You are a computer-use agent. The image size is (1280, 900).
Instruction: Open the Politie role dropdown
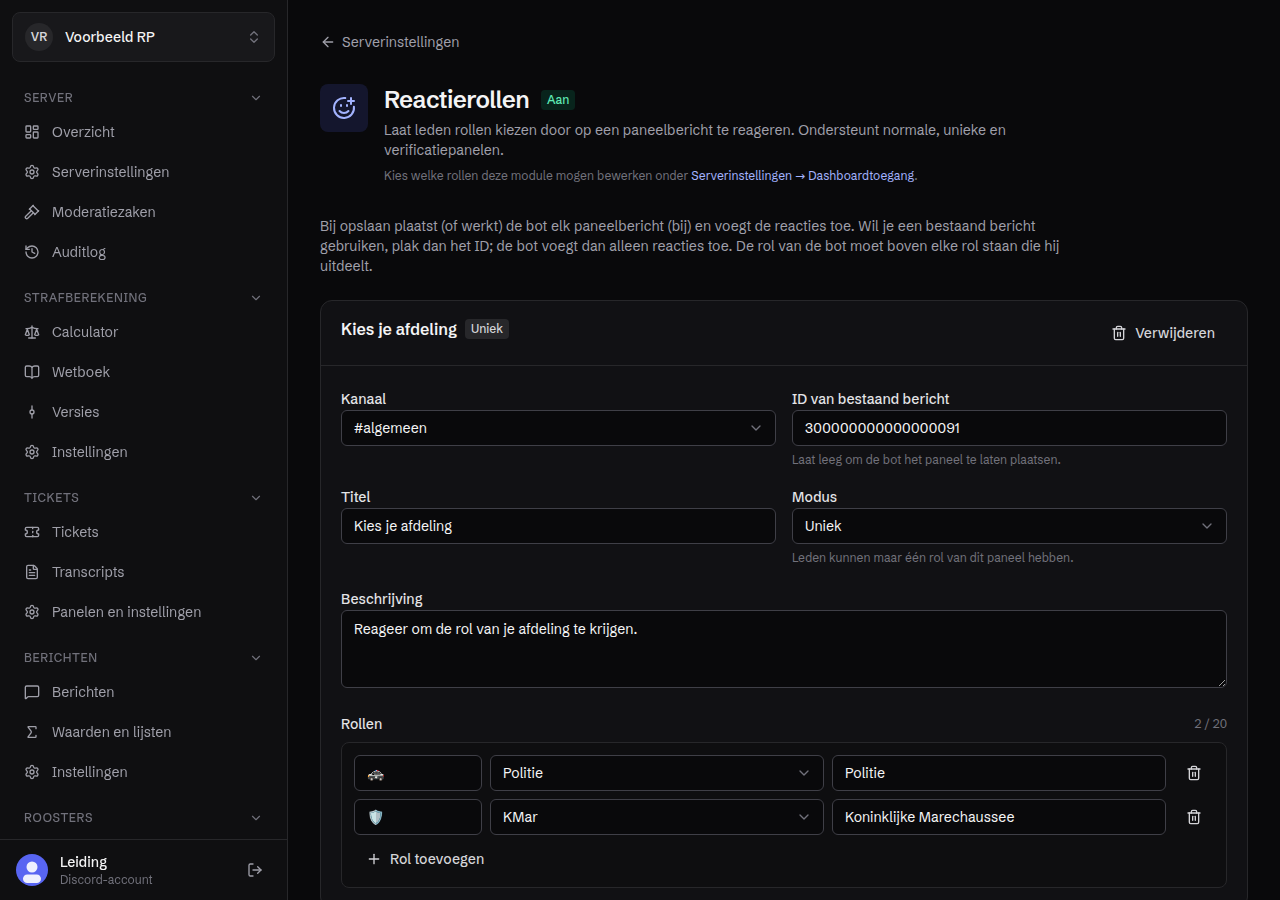pos(657,773)
